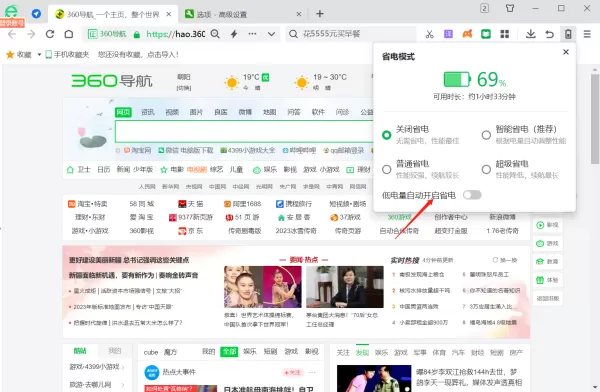Click the 360 browser logo icon
This screenshot has height=392, width=600.
click(x=11, y=11)
